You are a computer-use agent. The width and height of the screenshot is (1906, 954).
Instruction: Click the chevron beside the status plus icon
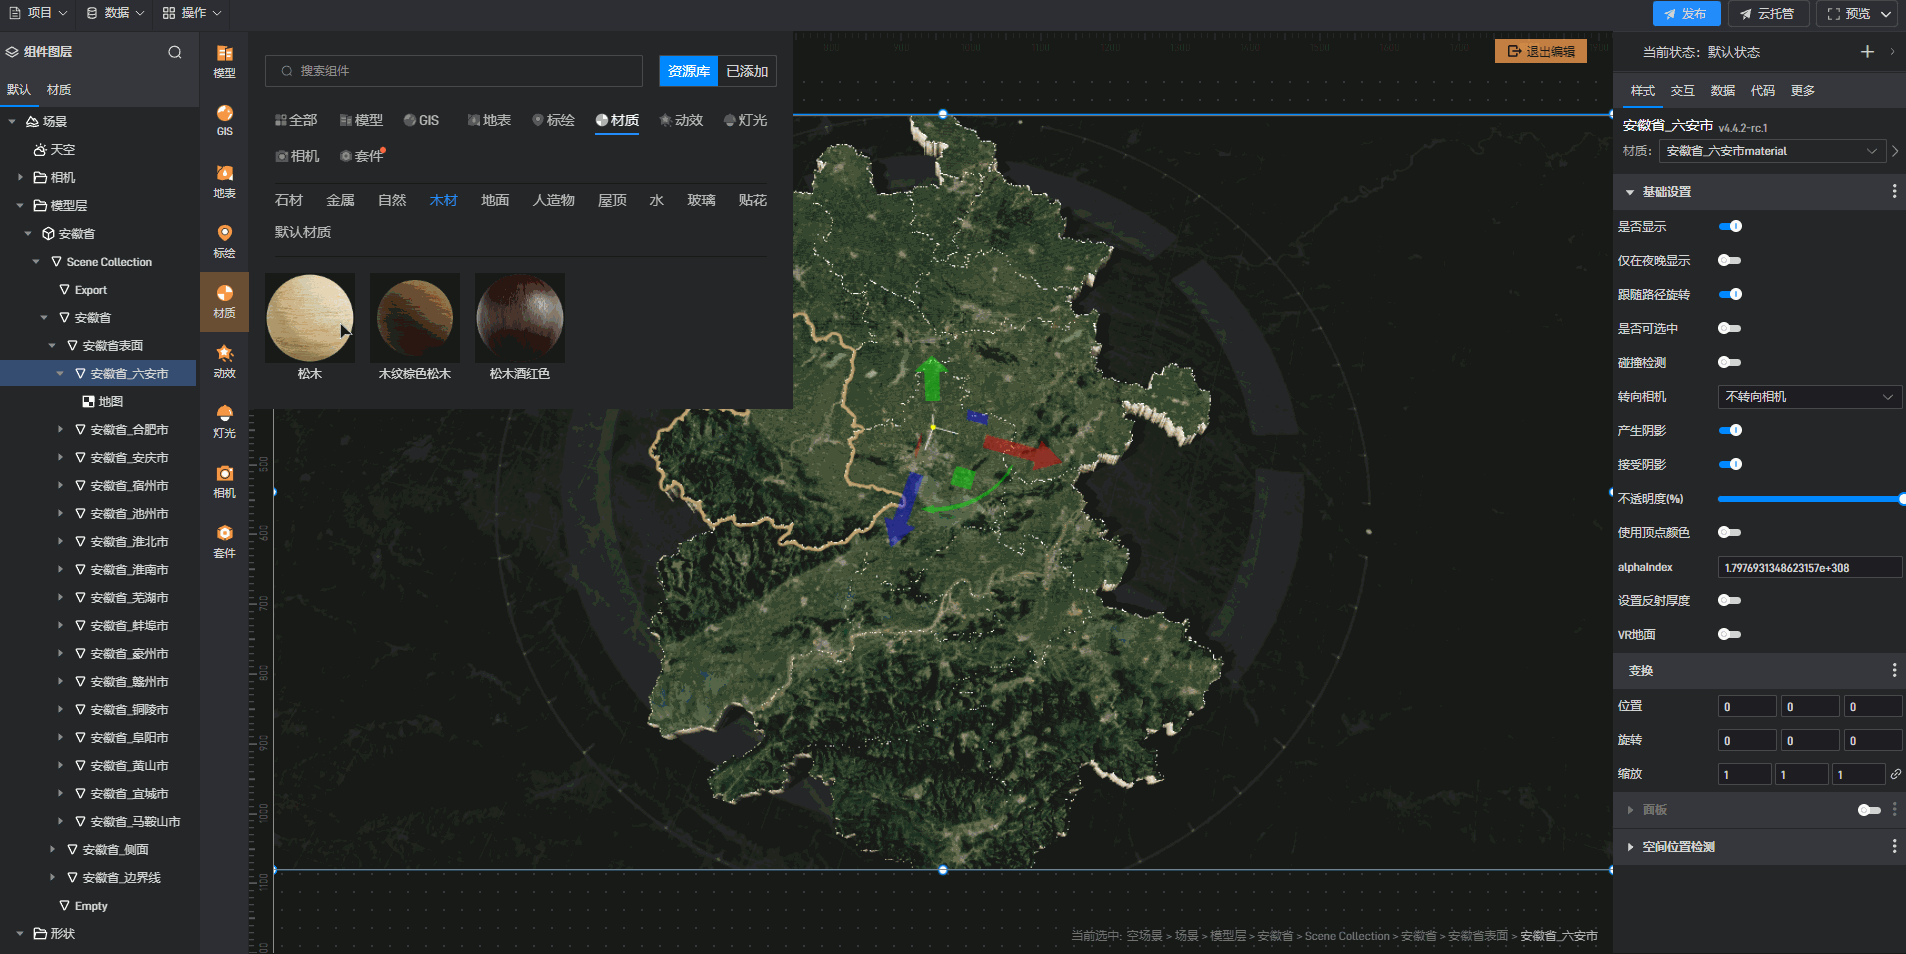coord(1892,51)
